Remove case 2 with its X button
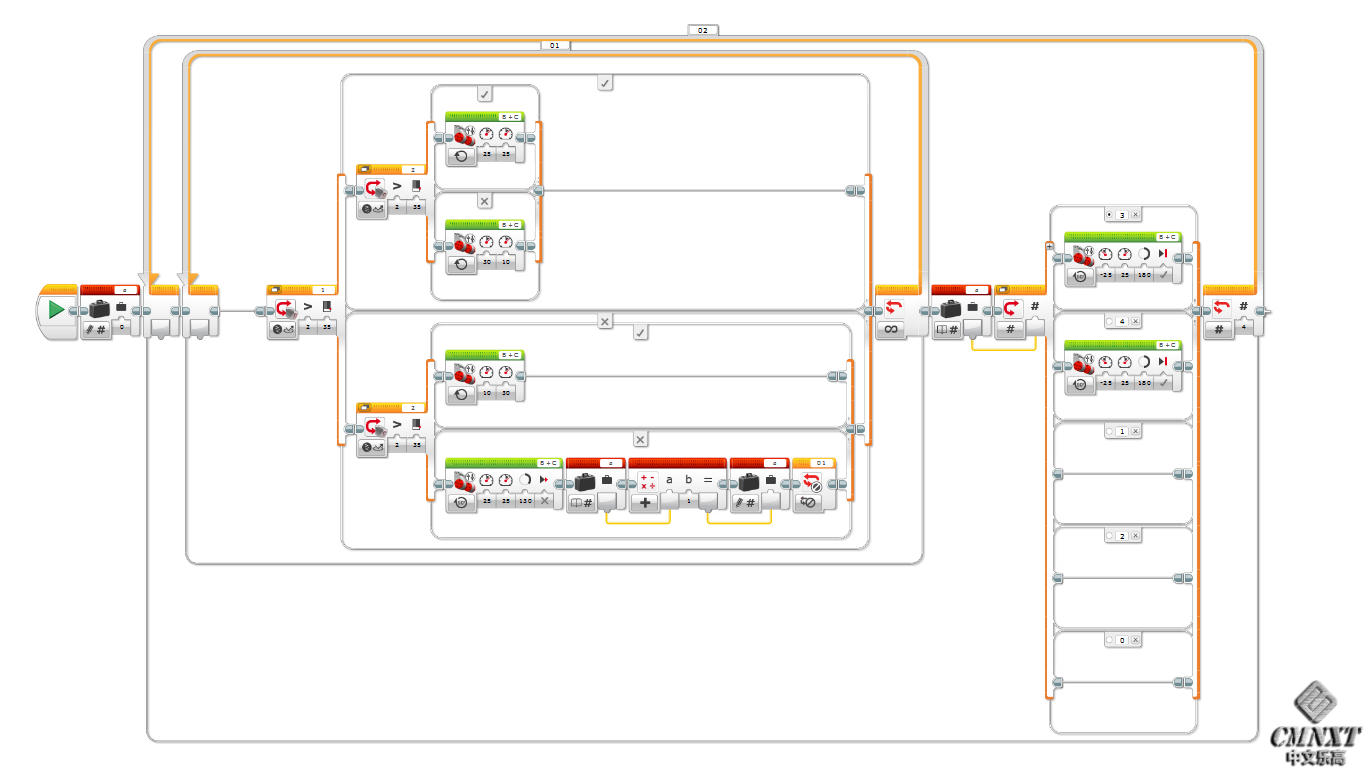Image resolution: width=1370 pixels, height=775 pixels. (x=1135, y=536)
